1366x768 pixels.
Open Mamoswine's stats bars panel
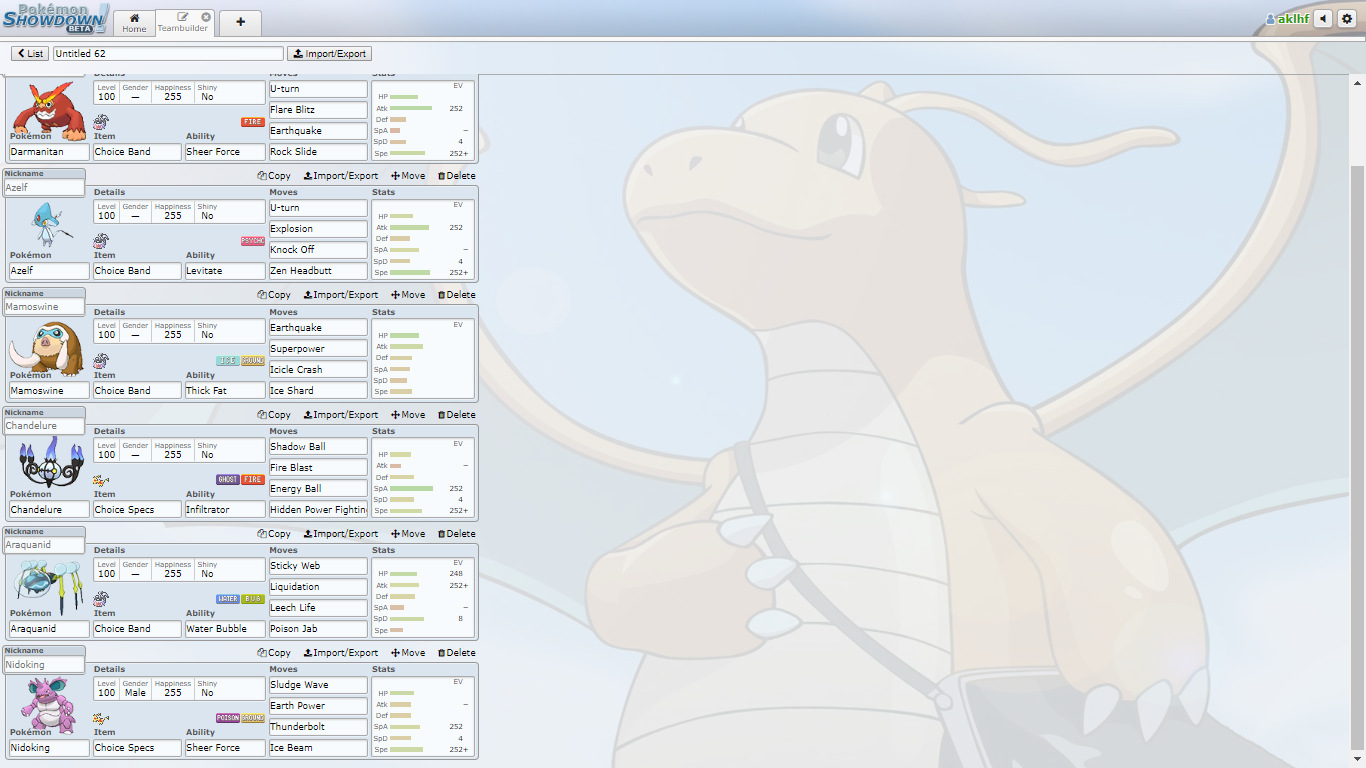(x=423, y=358)
